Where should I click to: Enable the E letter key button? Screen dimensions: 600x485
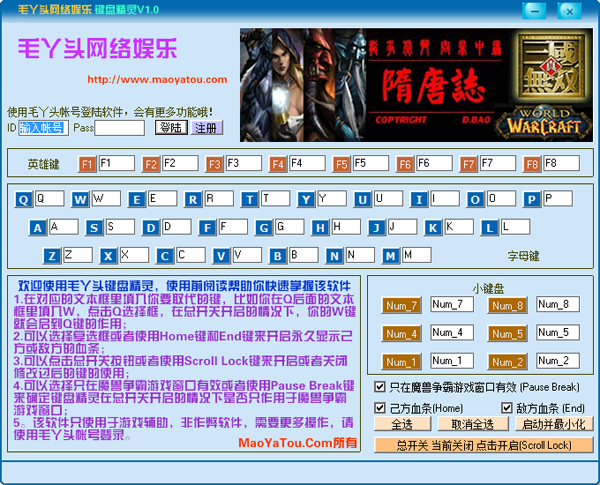click(137, 199)
